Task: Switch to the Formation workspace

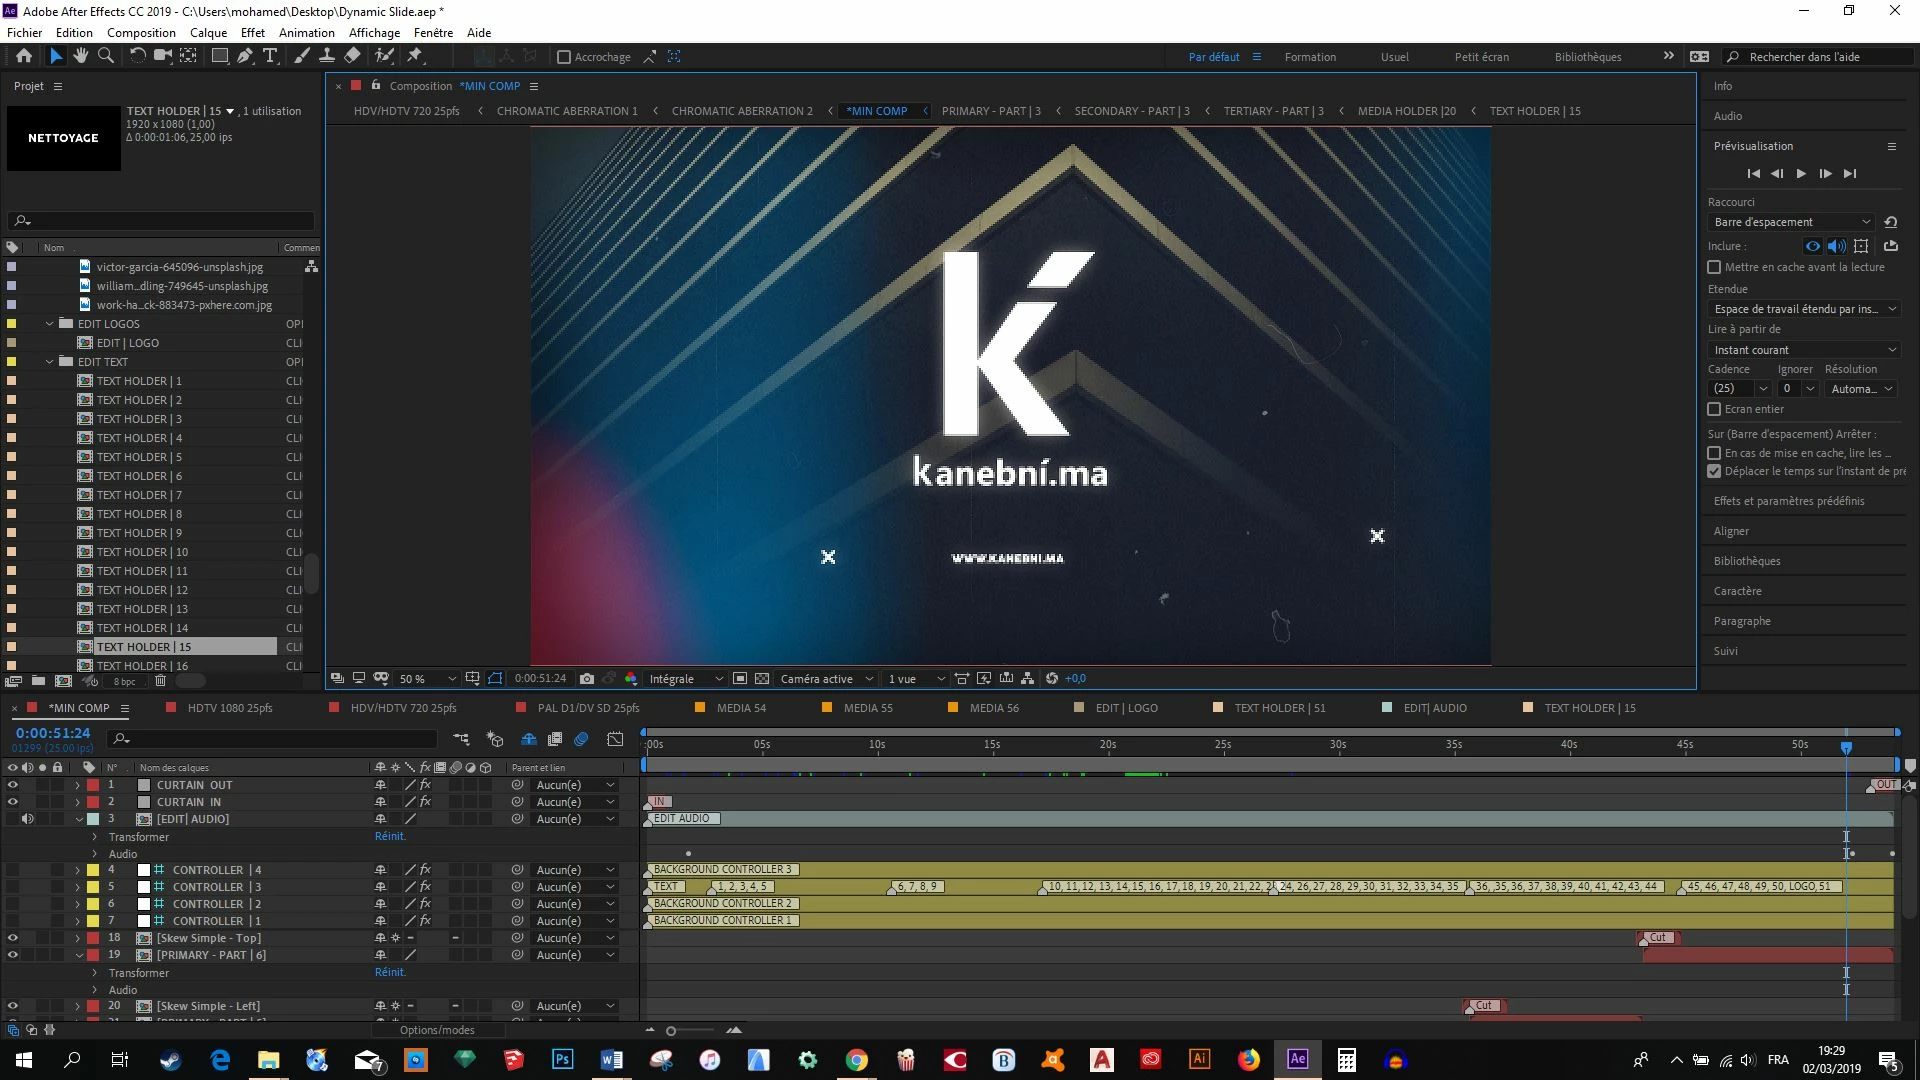Action: pyautogui.click(x=1310, y=57)
